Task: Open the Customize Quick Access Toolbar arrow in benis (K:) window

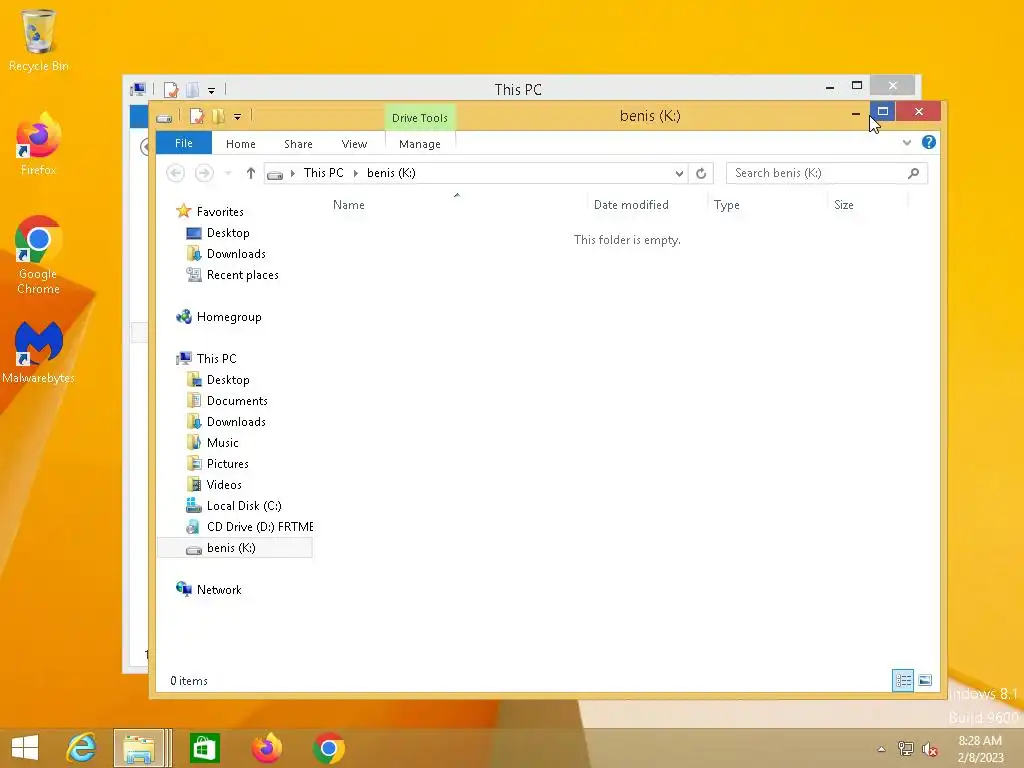Action: click(x=238, y=117)
